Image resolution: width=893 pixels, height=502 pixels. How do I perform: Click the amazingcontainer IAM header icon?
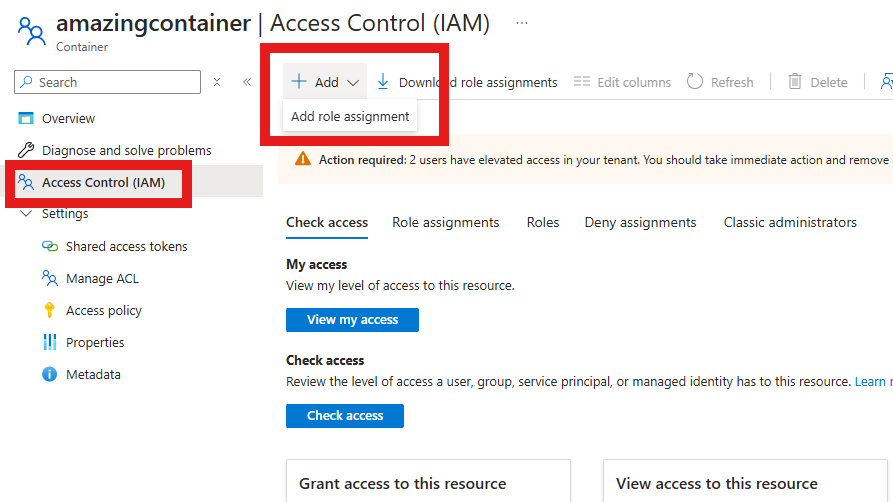(x=31, y=31)
